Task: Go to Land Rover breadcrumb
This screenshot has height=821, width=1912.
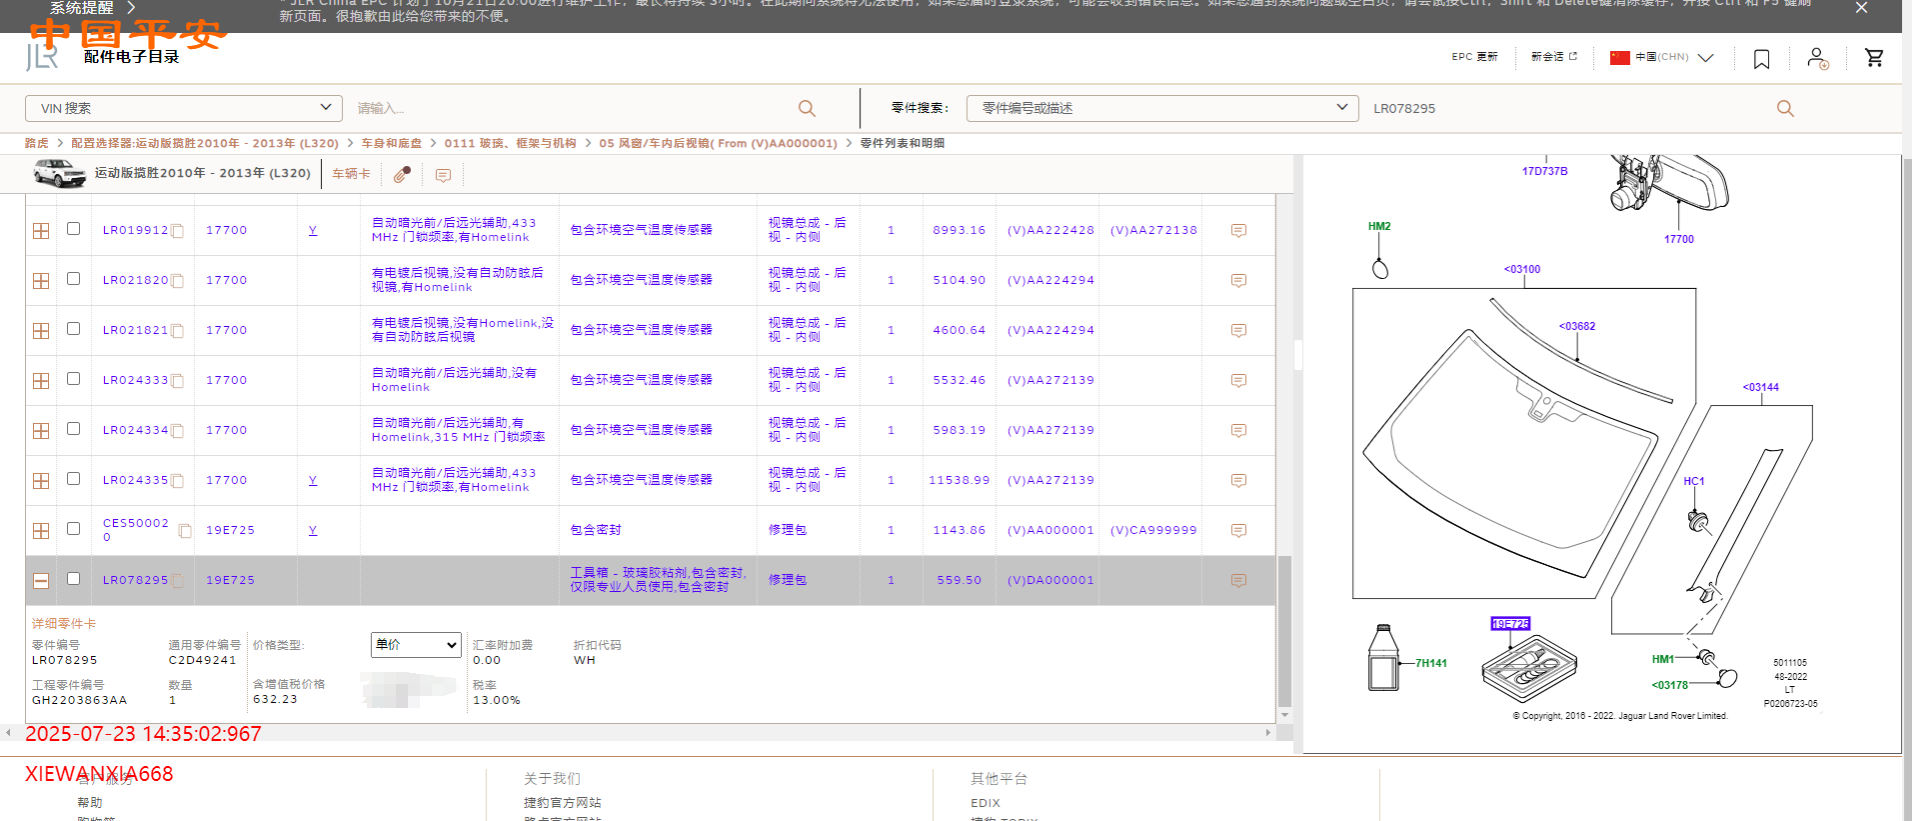Action: click(37, 143)
